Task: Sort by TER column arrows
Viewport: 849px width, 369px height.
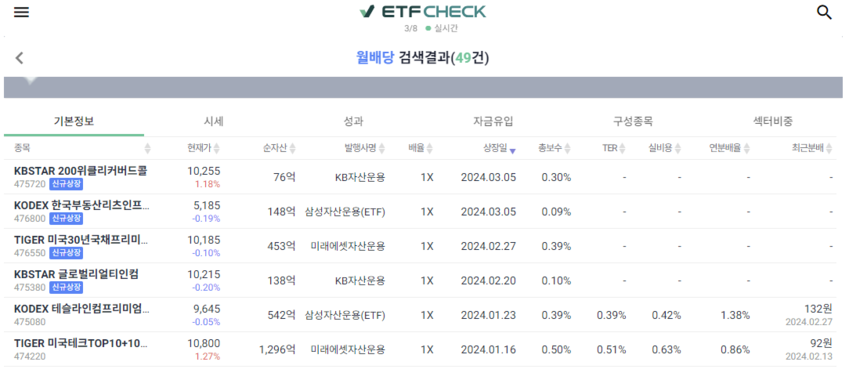Action: pos(622,148)
